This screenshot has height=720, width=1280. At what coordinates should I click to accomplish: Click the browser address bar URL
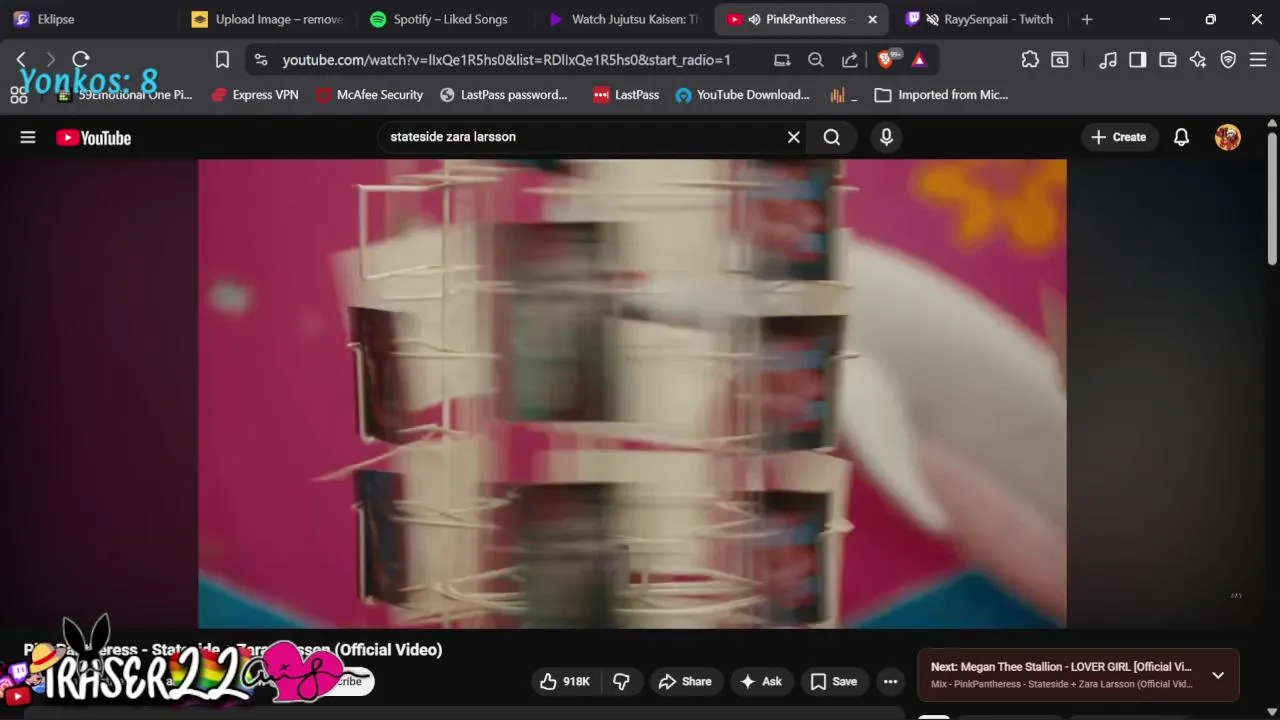506,60
